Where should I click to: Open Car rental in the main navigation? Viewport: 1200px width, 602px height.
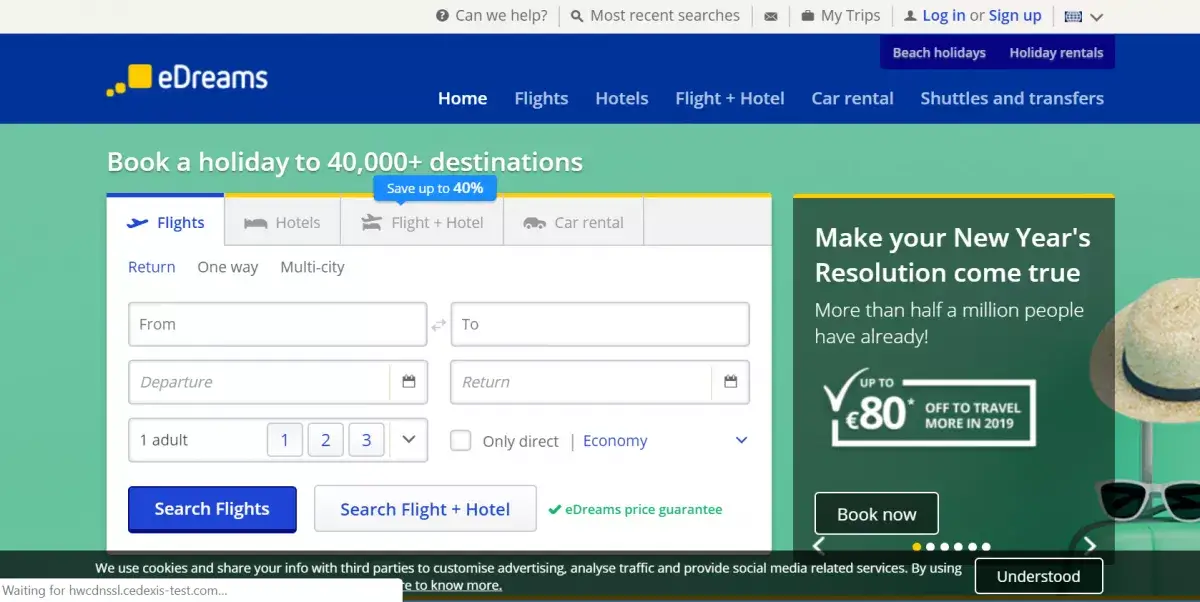853,98
